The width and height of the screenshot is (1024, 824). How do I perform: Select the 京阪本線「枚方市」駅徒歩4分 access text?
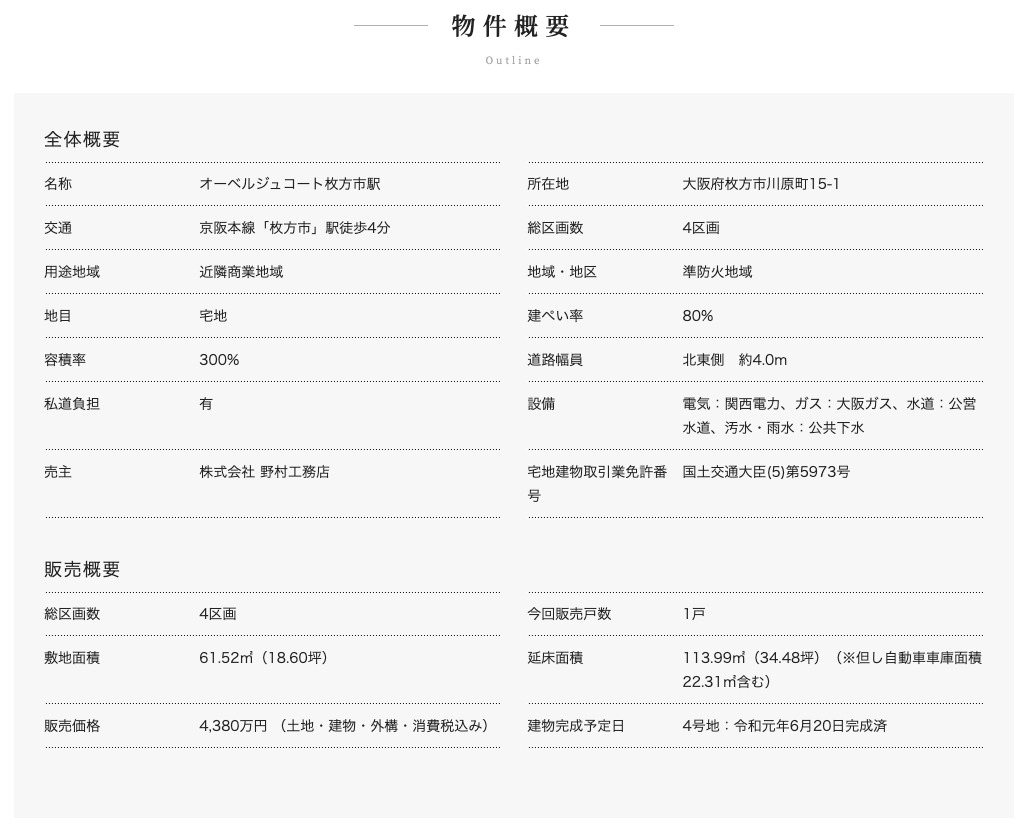coord(294,228)
